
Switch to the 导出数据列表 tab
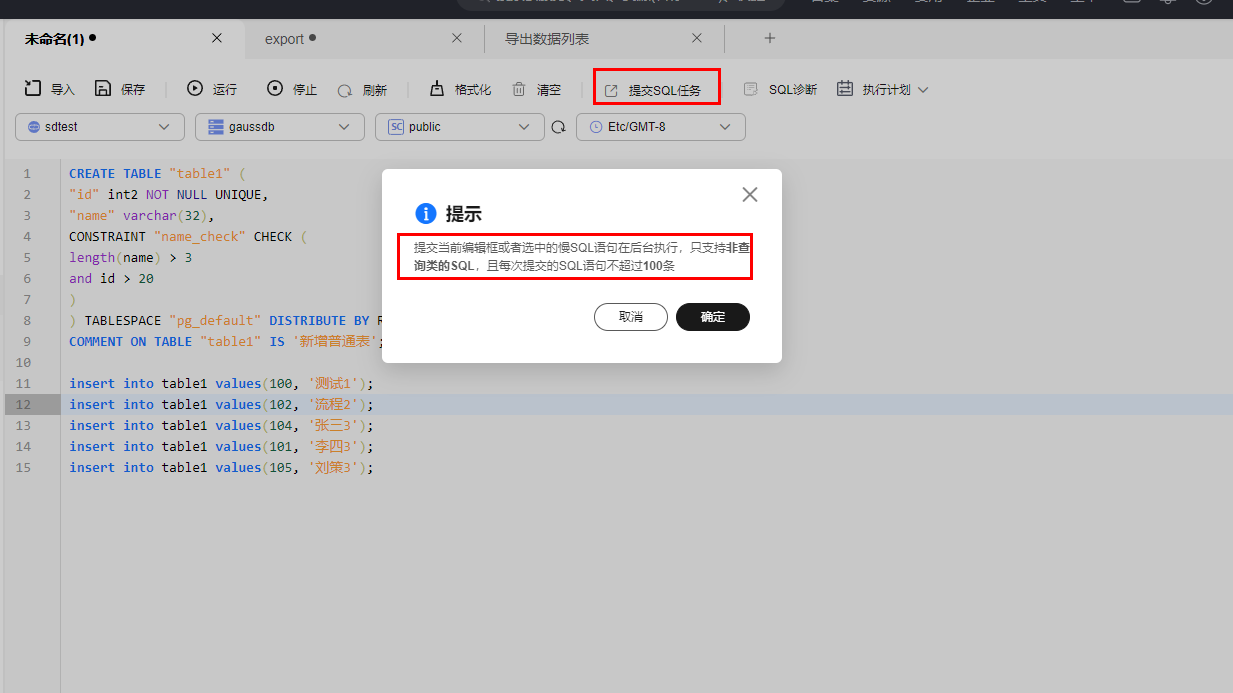pos(547,39)
